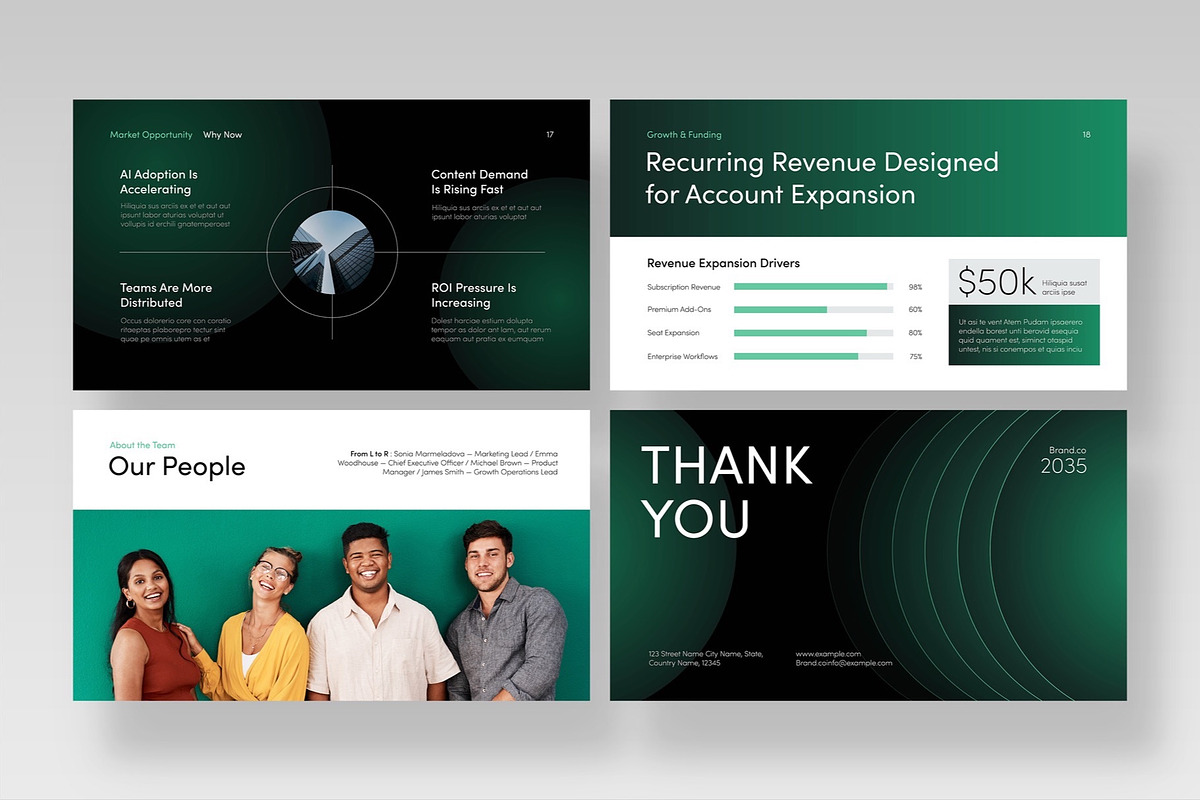Click the "123 Street Name" address block
Screen dimensions: 1200x800
tap(706, 658)
